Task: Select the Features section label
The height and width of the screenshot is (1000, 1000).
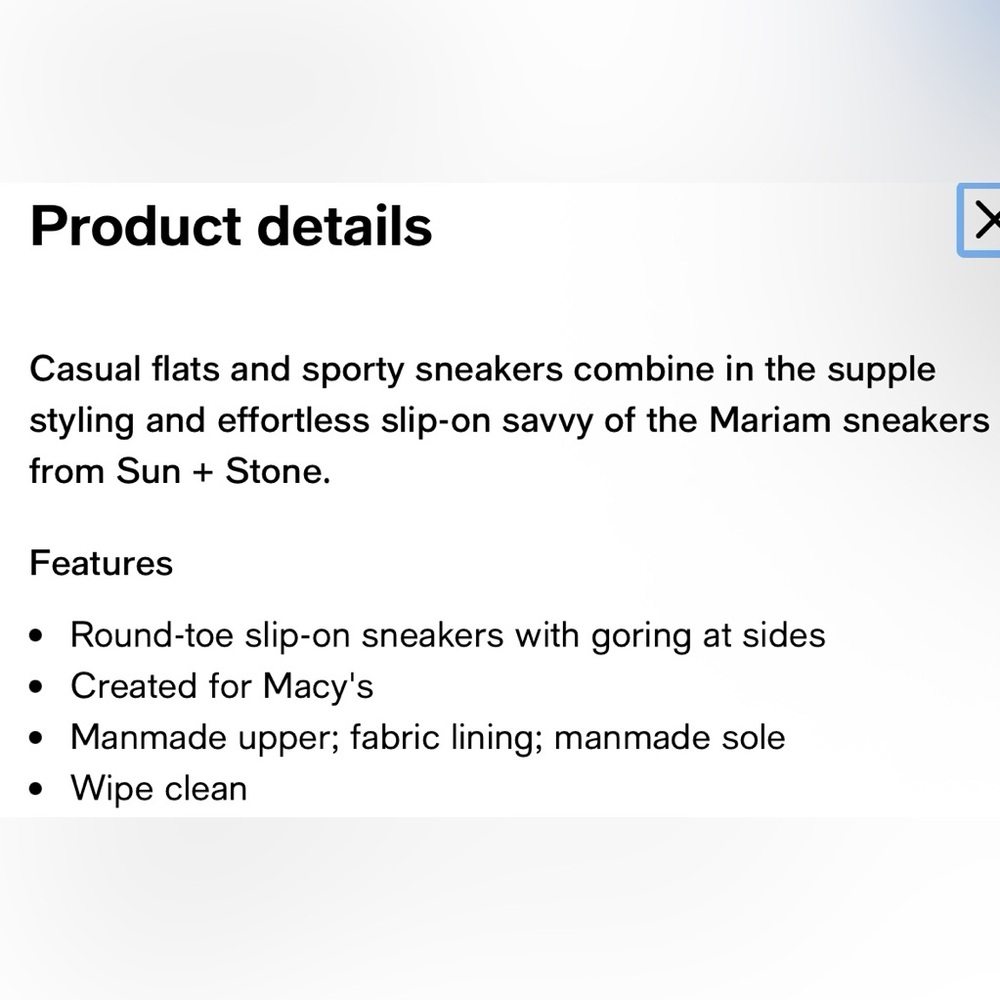Action: tap(101, 563)
